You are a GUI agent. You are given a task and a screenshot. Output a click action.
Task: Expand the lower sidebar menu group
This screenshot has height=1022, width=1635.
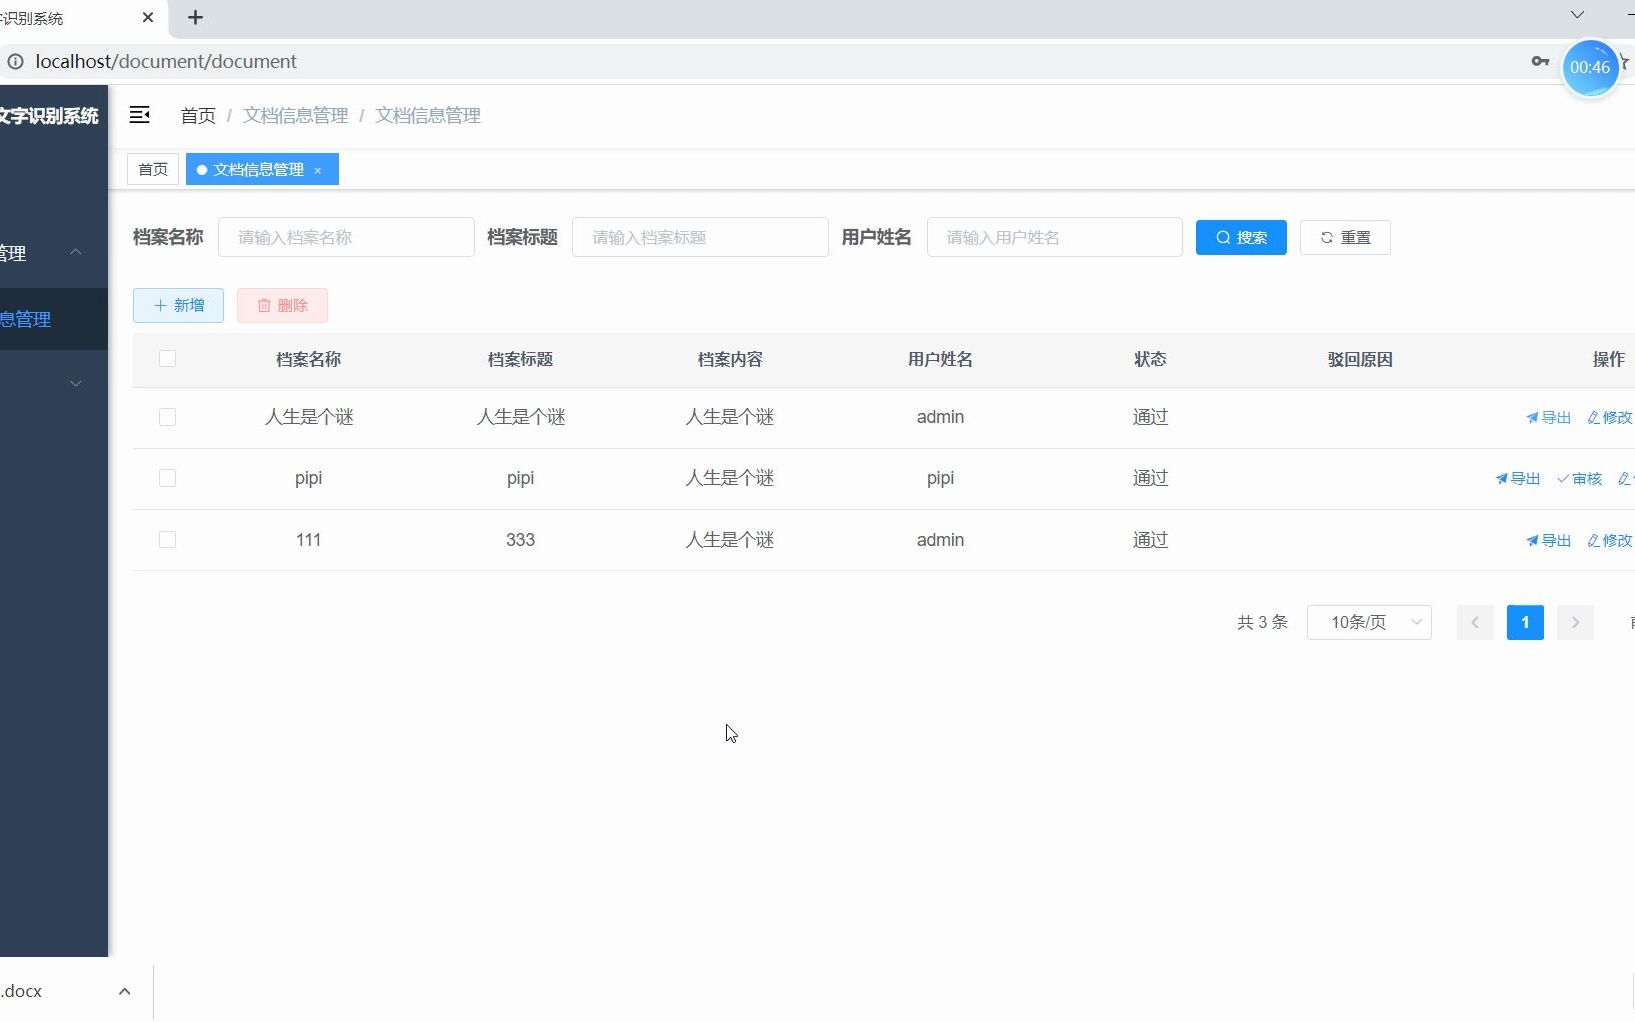(75, 383)
